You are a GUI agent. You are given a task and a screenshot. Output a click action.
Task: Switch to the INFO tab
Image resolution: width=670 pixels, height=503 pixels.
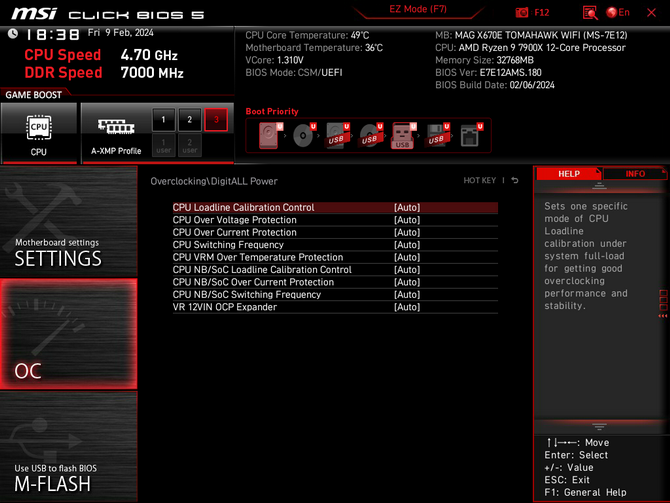(635, 174)
